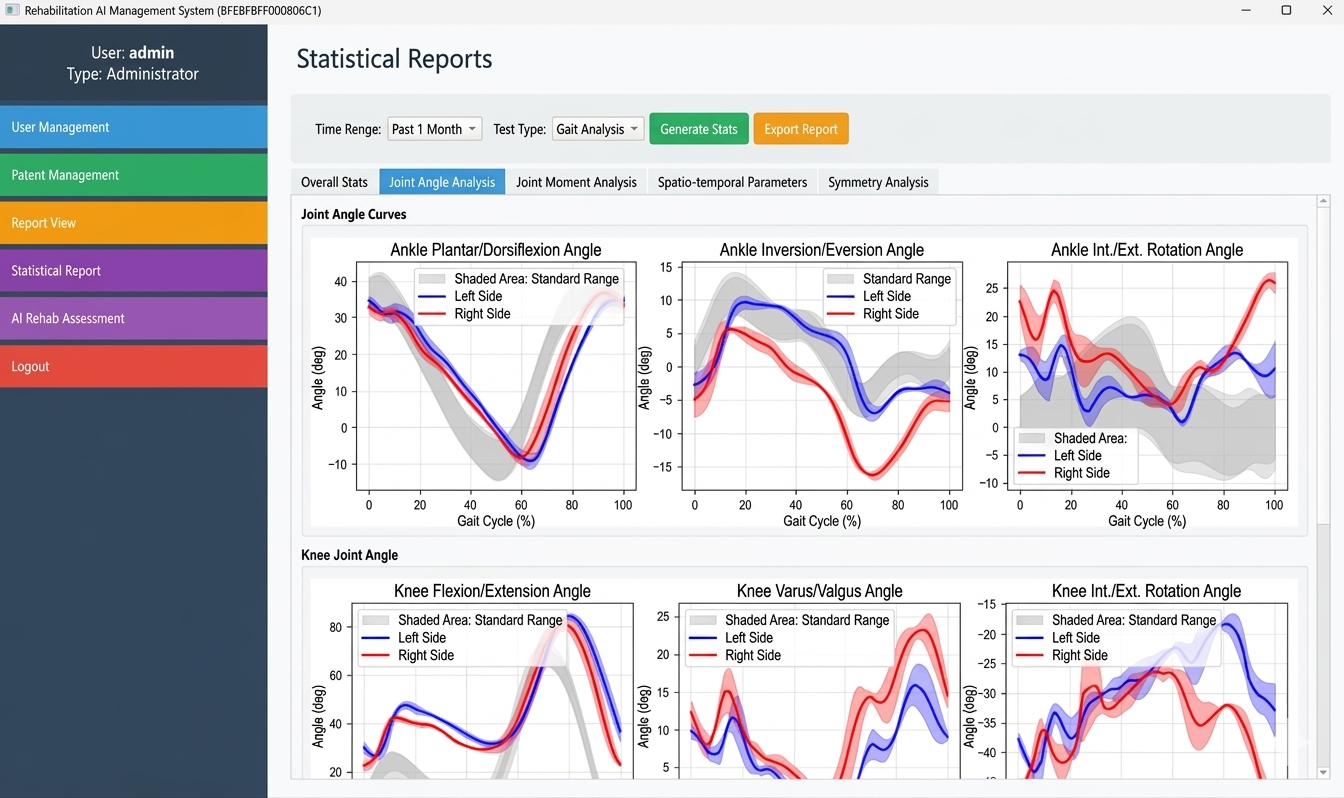This screenshot has height=798, width=1344.
Task: Switch to the Overall Stats tab
Action: pos(334,182)
